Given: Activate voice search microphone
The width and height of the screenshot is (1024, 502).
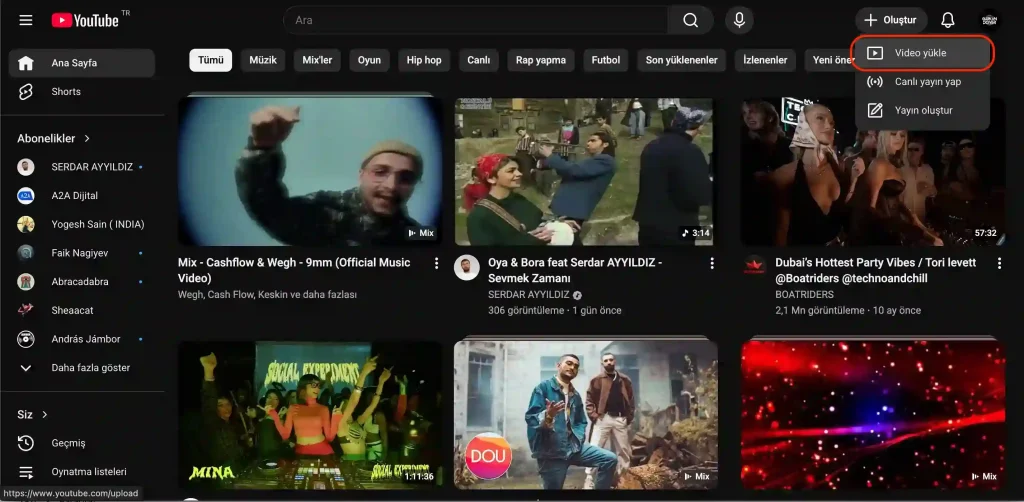Looking at the screenshot, I should [x=740, y=20].
